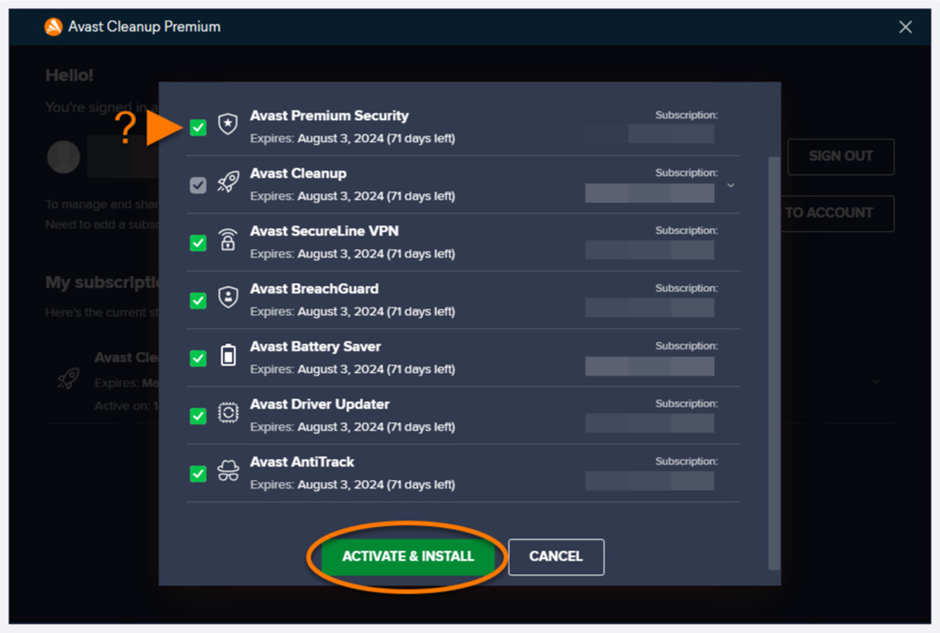Image resolution: width=940 pixels, height=633 pixels.
Task: Expand the Avast Cleanup subscription chevron
Action: click(731, 186)
